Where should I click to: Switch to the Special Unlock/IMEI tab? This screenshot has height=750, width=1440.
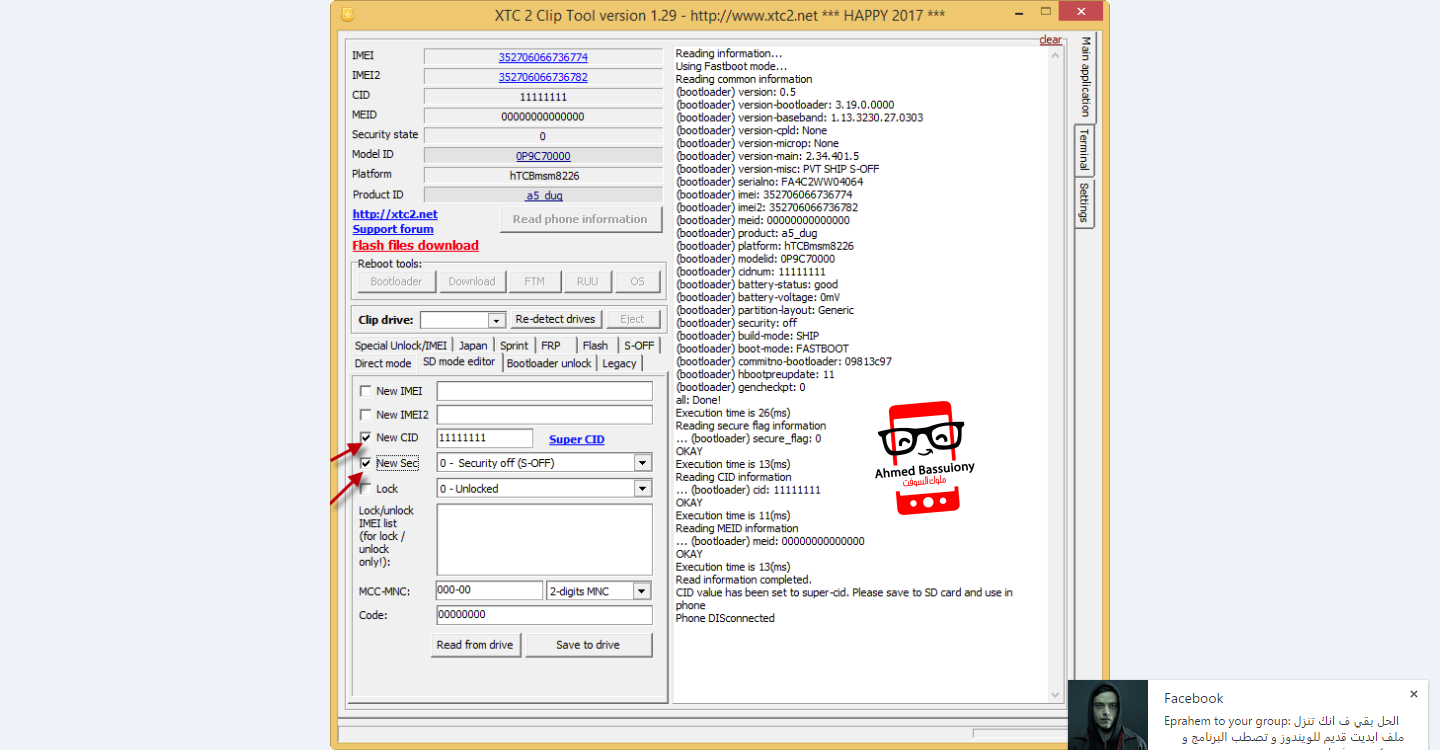pyautogui.click(x=401, y=345)
